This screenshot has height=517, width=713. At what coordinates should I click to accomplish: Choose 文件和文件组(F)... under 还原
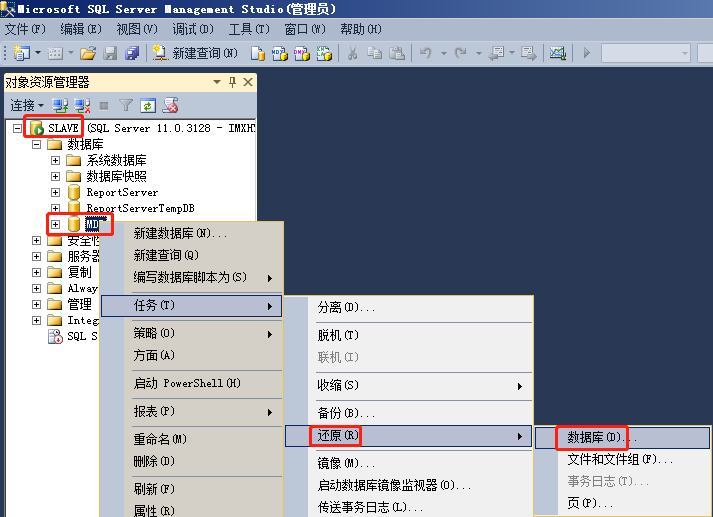point(622,459)
